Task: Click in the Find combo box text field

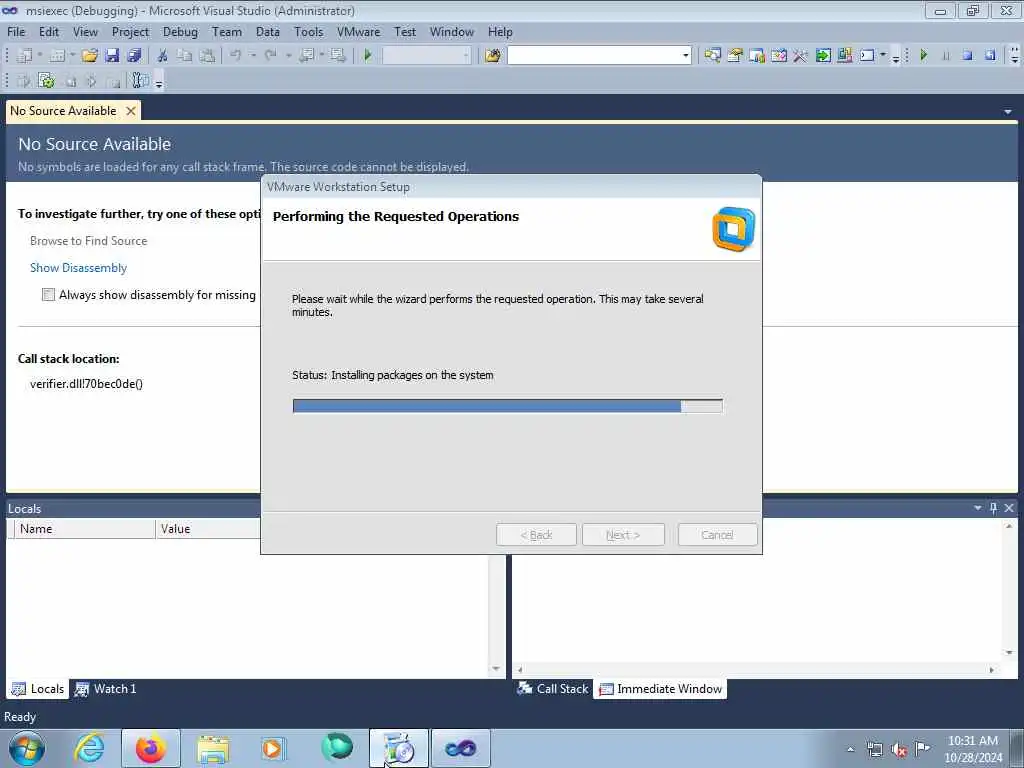Action: click(594, 56)
